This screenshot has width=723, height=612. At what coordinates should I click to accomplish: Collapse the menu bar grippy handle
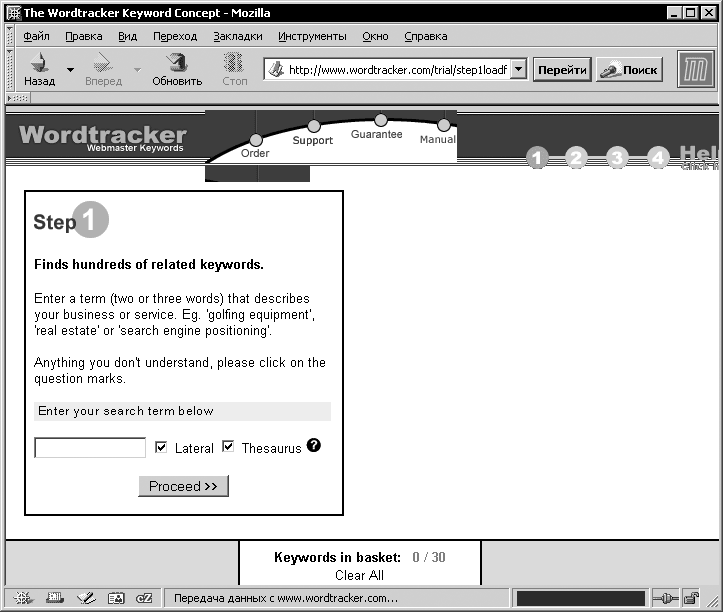tap(9, 36)
